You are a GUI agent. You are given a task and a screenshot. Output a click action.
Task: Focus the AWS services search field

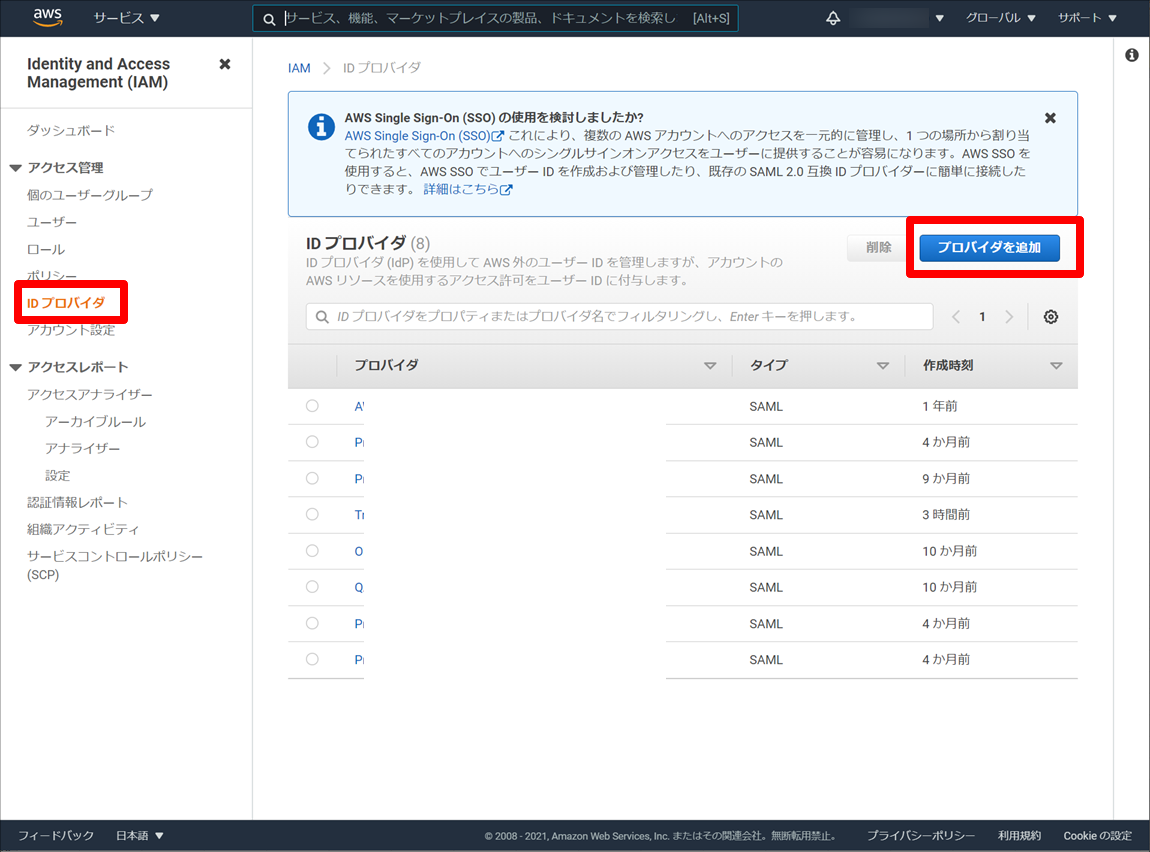495,18
